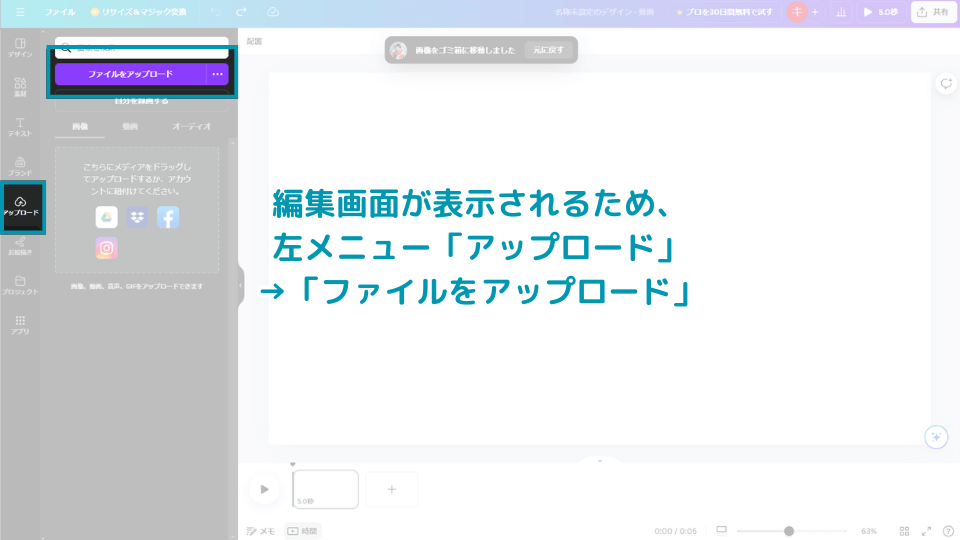Open the プロジェクト sidebar panel
The height and width of the screenshot is (540, 960).
(20, 285)
